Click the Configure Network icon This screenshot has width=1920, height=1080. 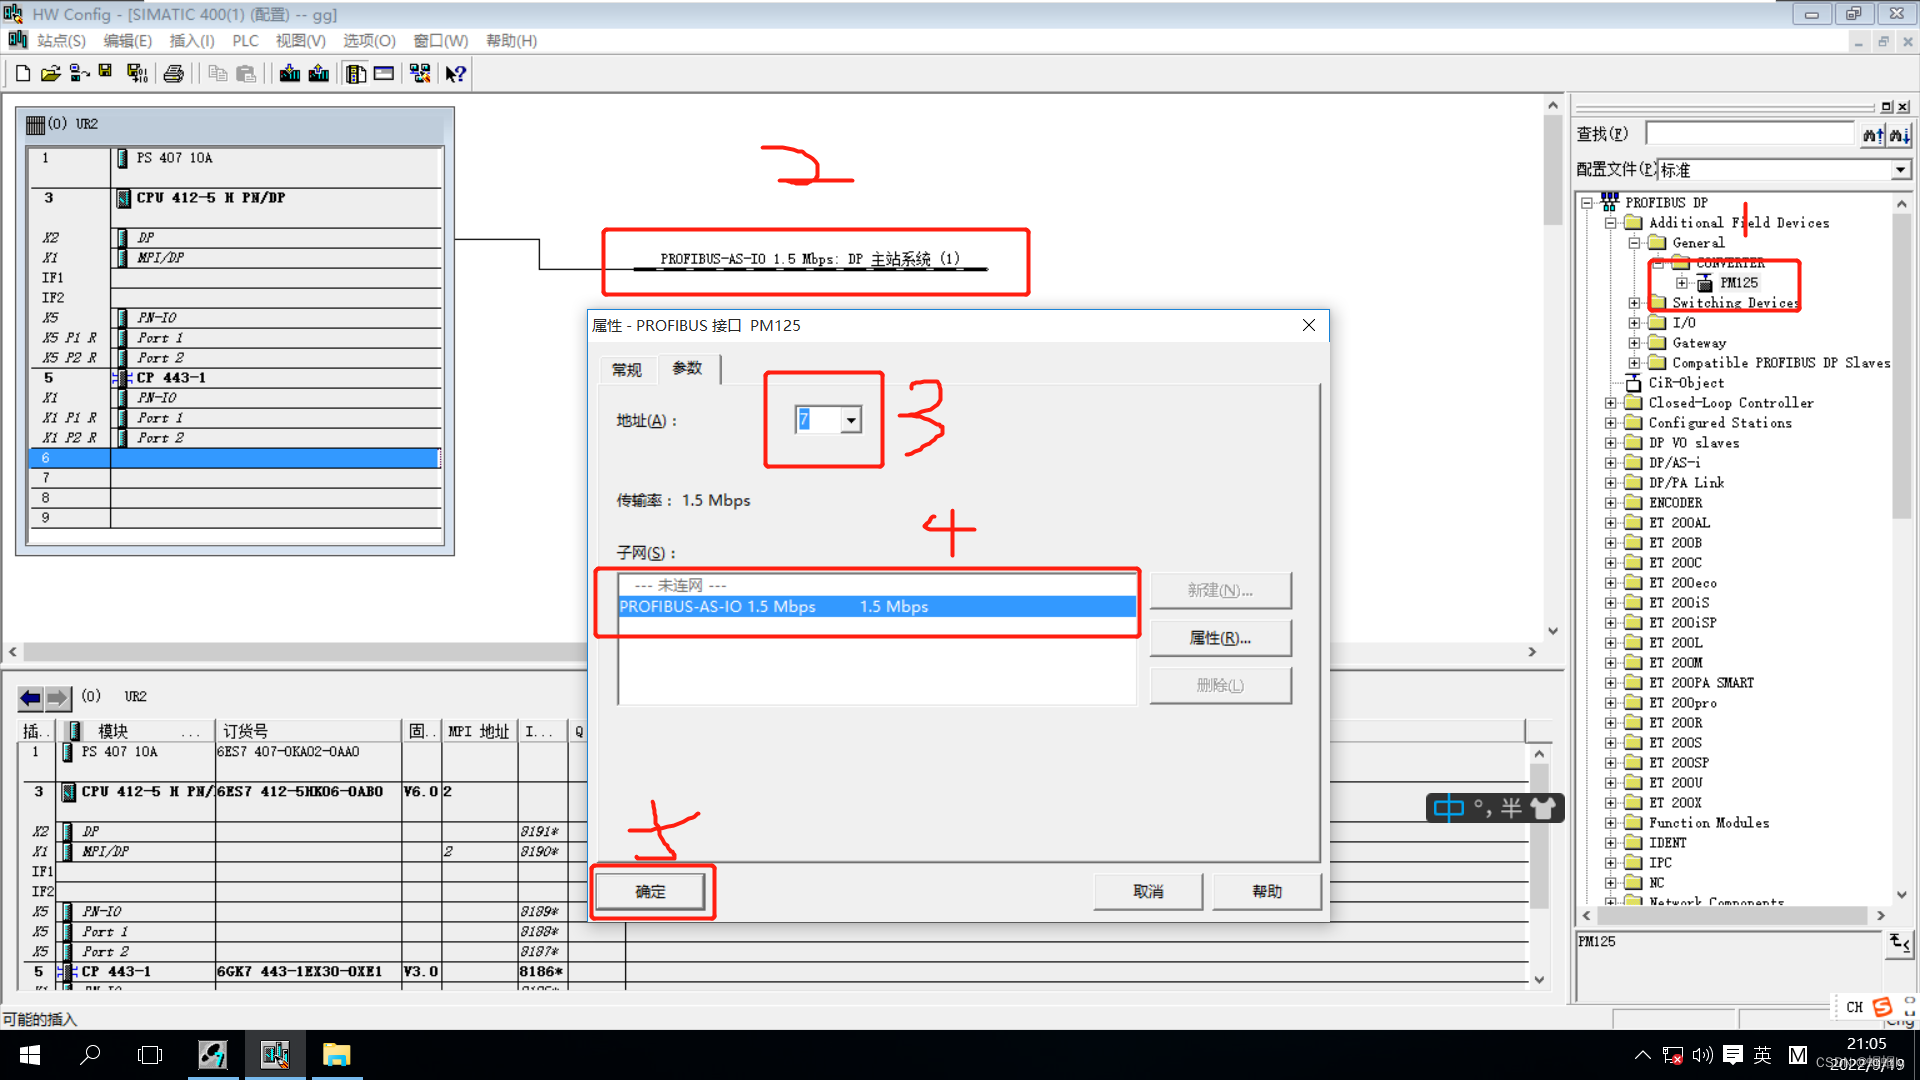420,73
